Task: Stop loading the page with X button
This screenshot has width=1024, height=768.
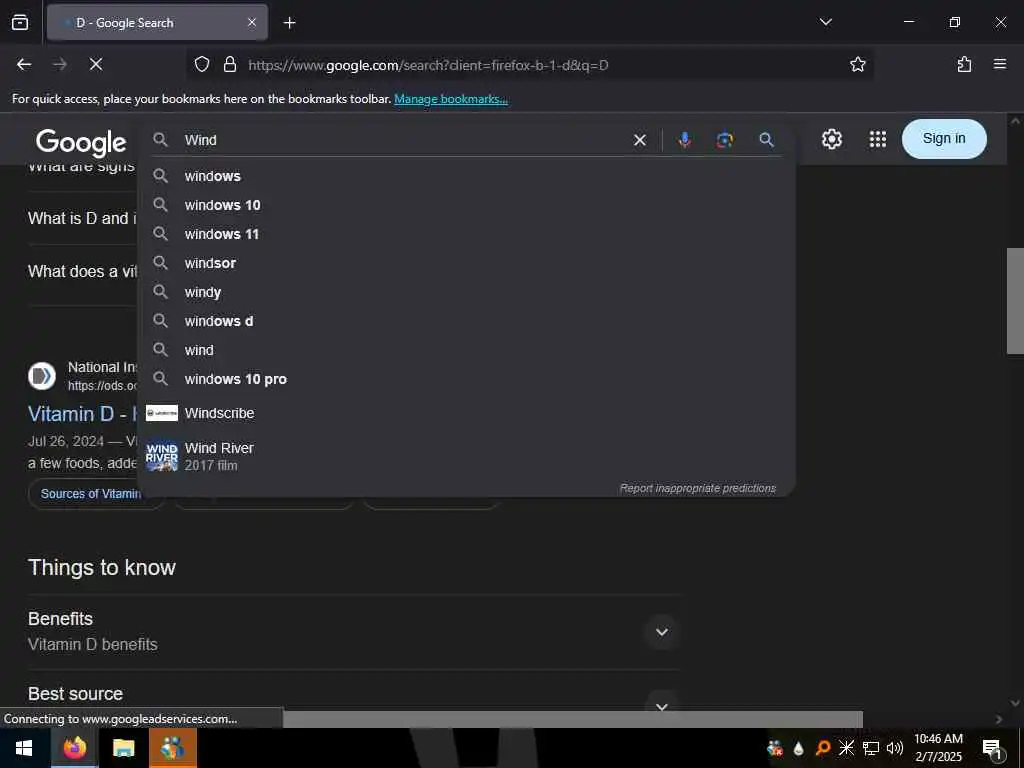Action: click(95, 64)
